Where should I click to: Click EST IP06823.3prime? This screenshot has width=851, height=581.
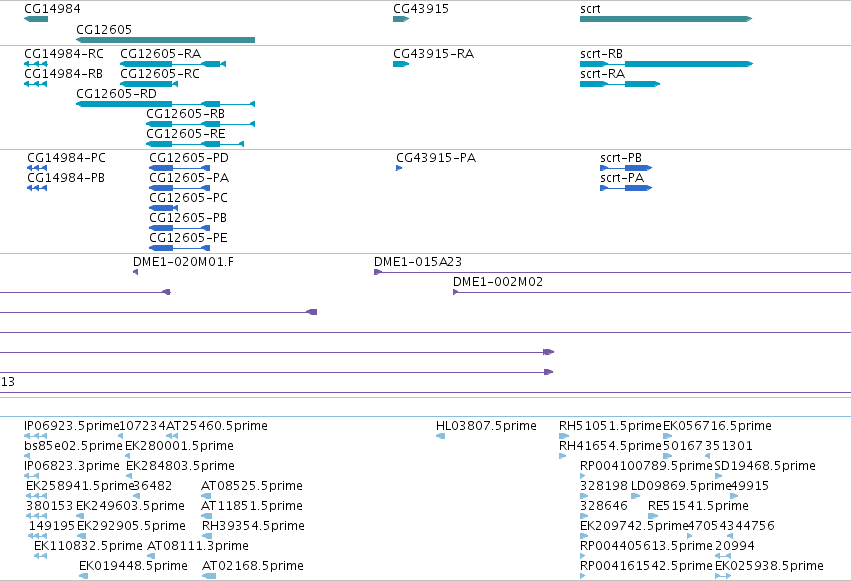point(31,476)
